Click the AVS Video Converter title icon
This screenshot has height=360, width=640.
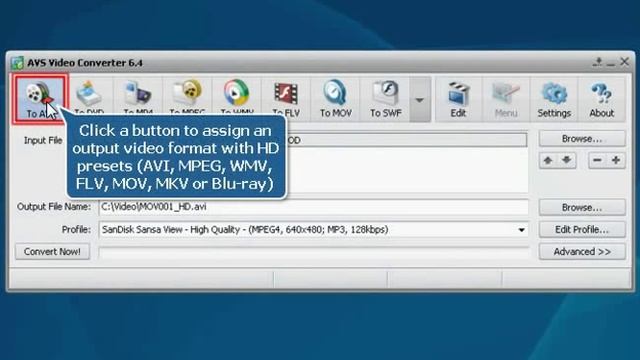[17, 63]
